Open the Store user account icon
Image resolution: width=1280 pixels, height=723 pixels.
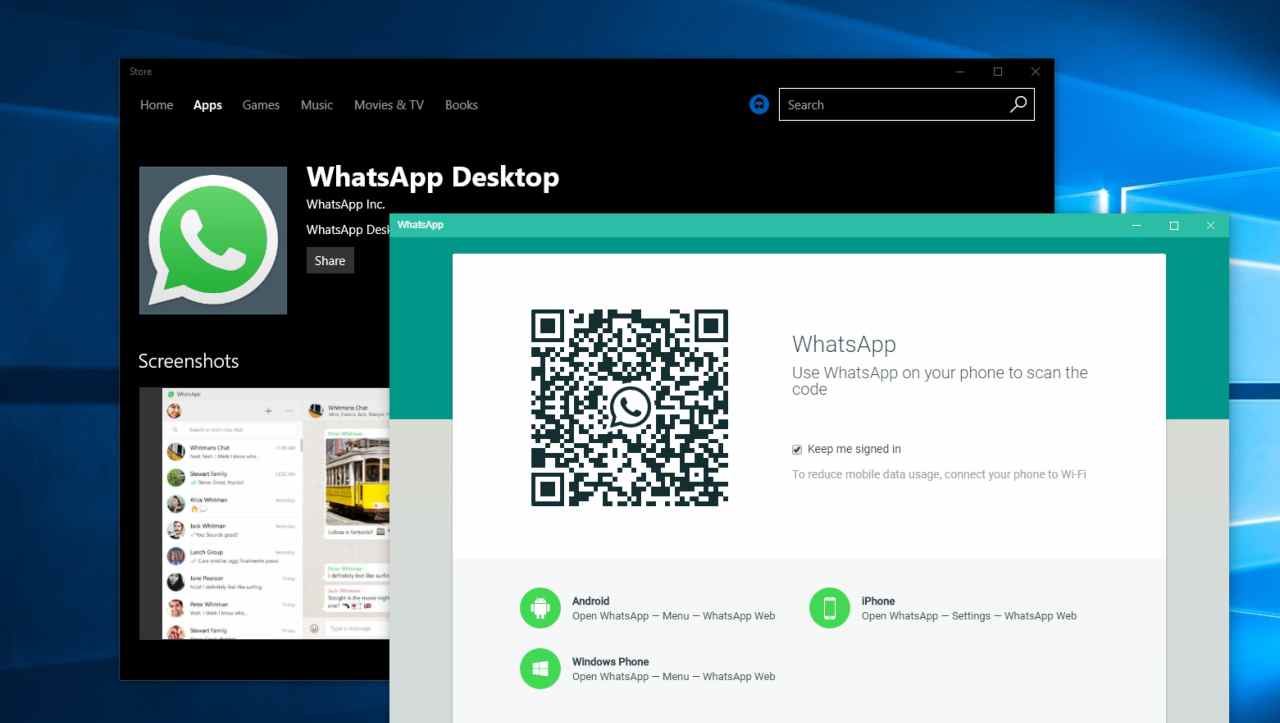point(759,105)
